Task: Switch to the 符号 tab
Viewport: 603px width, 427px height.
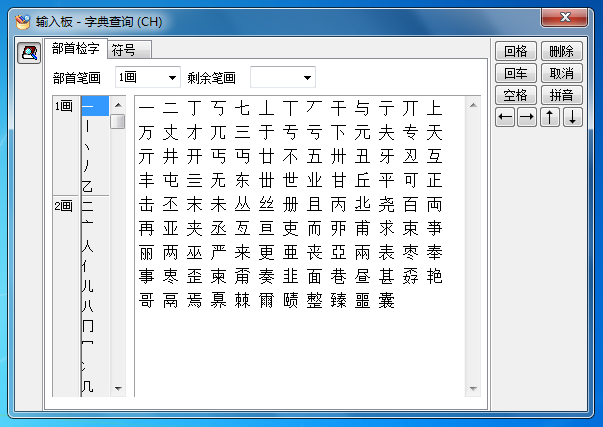Action: click(x=124, y=49)
